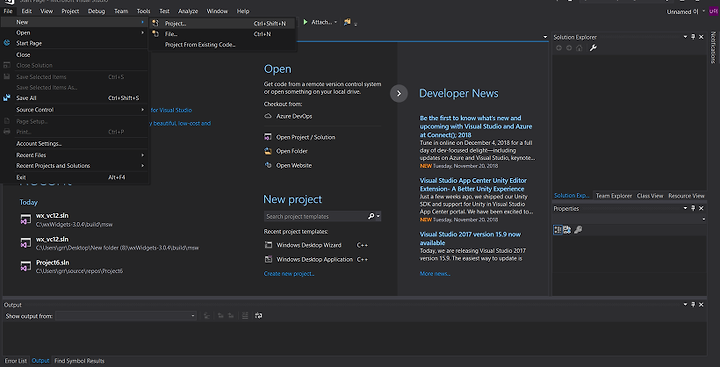Screen dimensions: 720x367
Task: Open the More news link
Action: click(x=435, y=274)
